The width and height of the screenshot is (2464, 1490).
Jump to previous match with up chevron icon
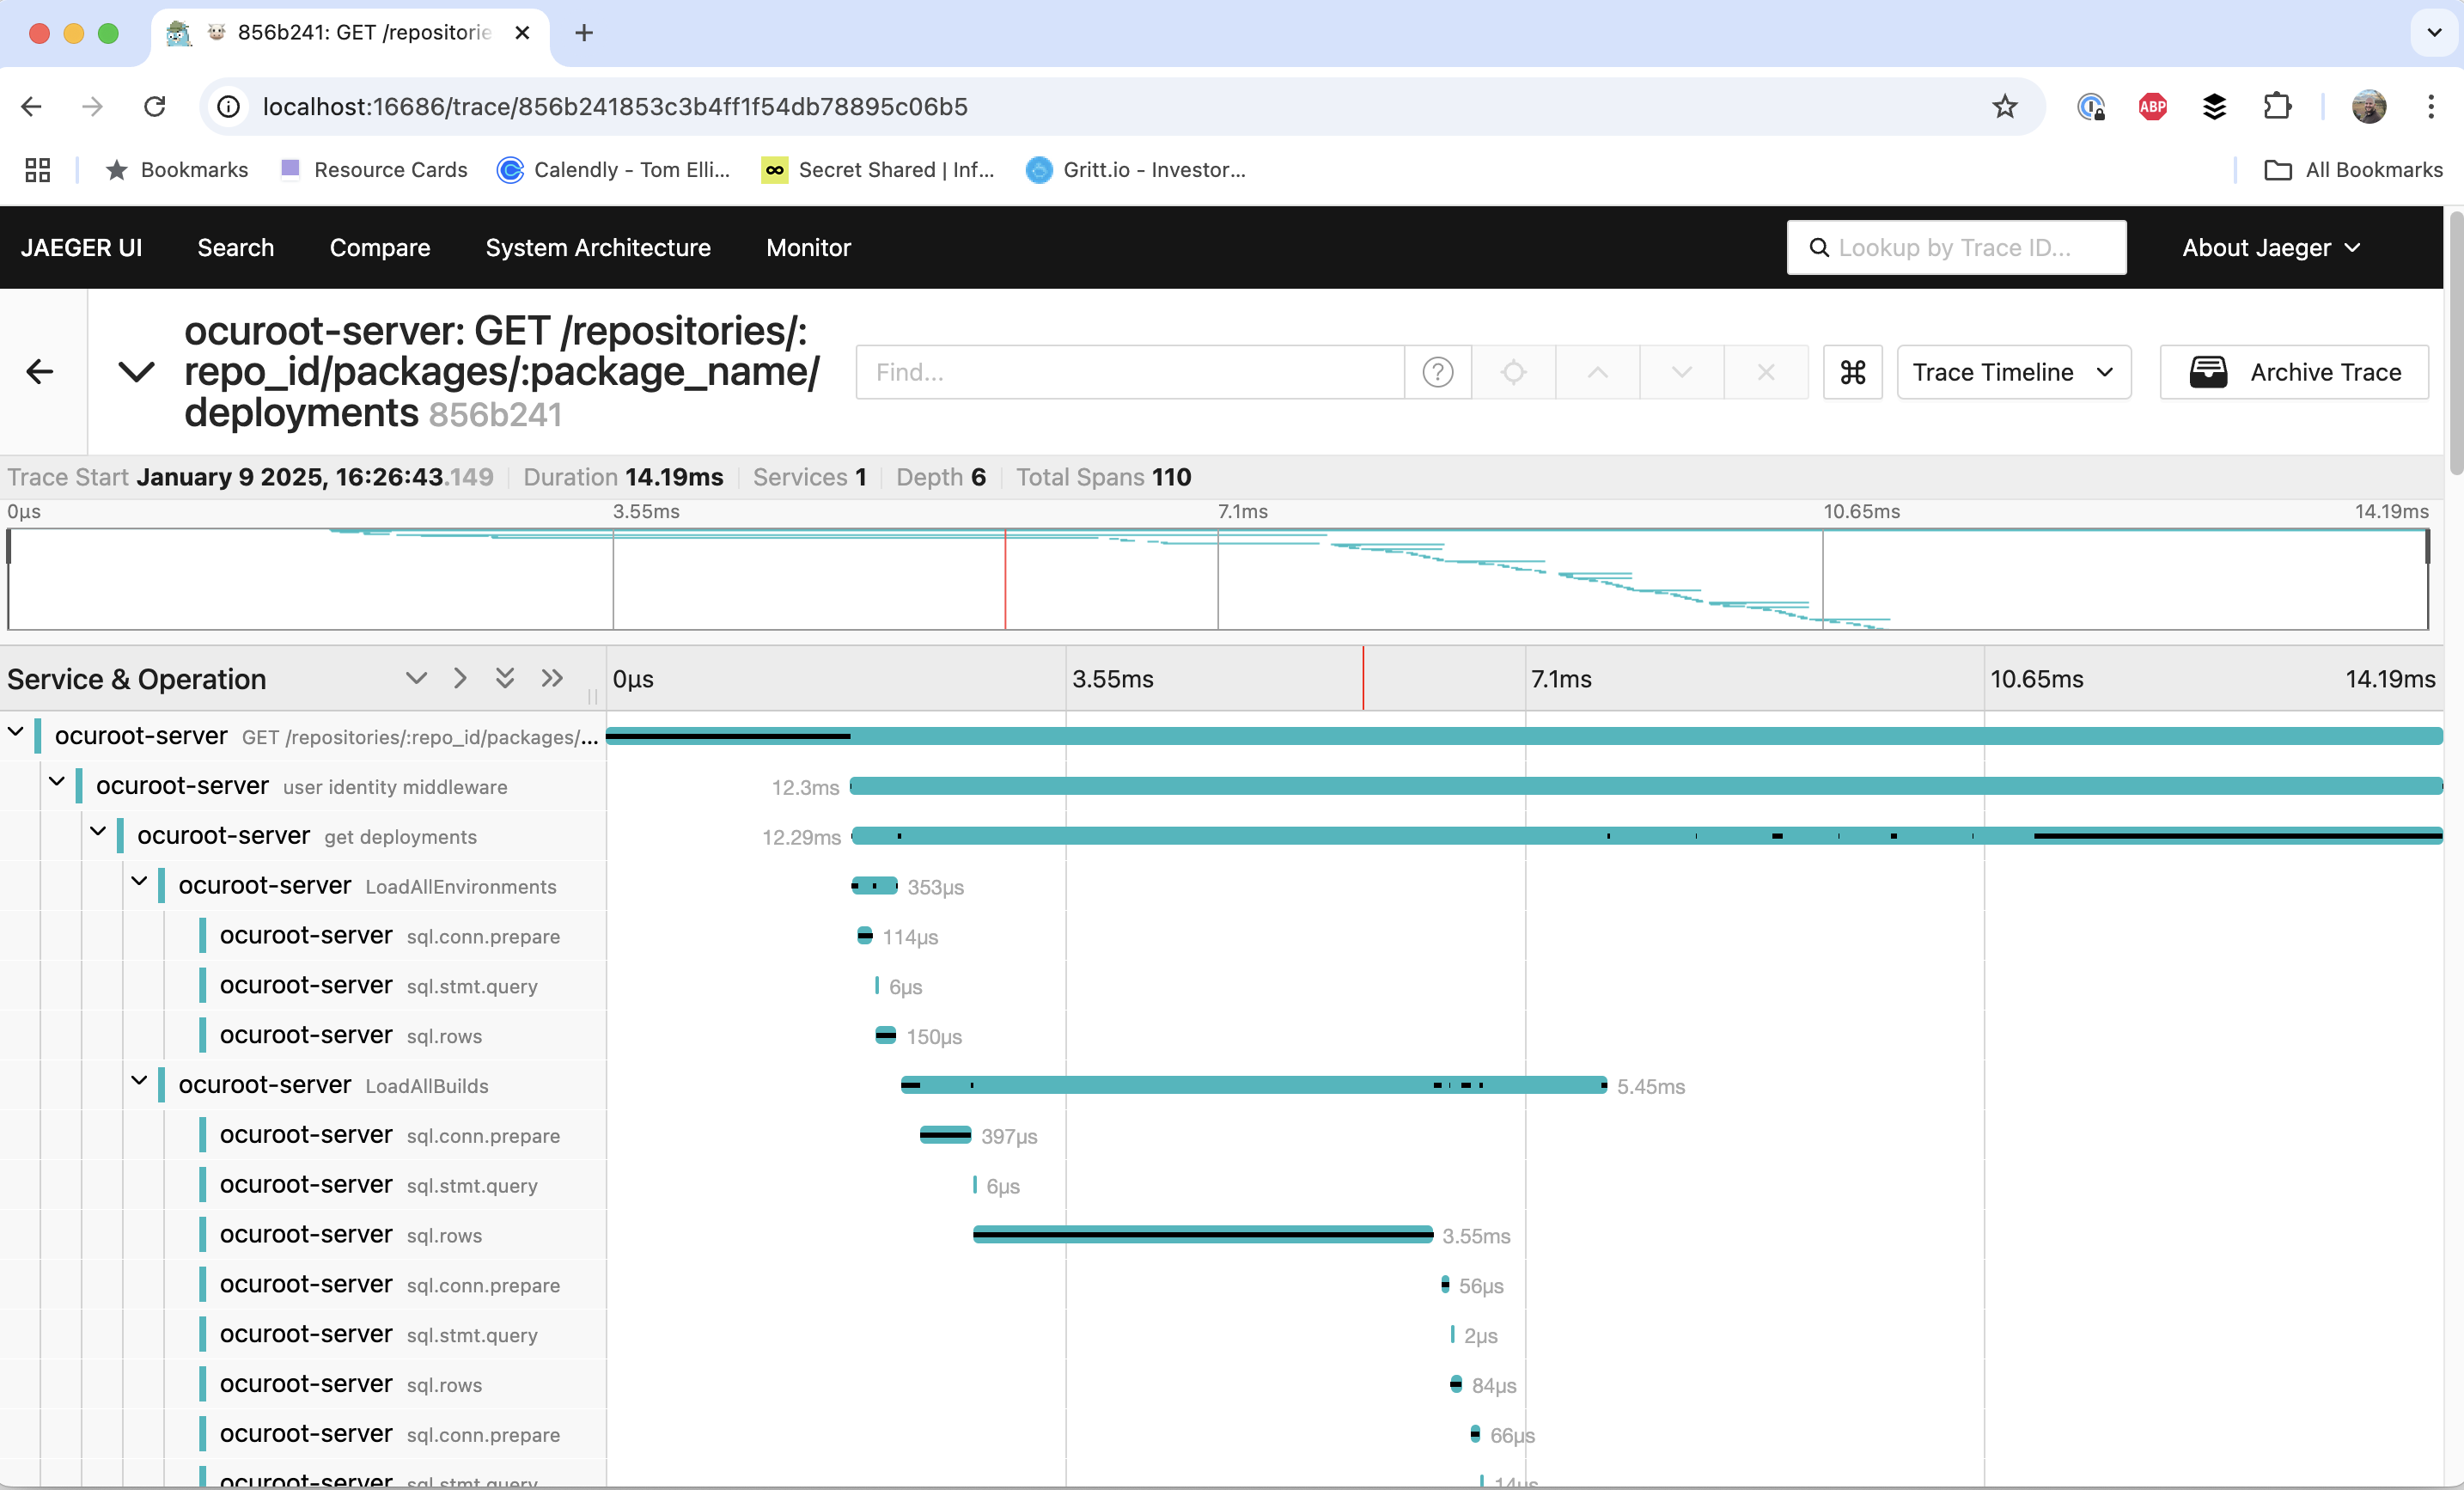1597,372
